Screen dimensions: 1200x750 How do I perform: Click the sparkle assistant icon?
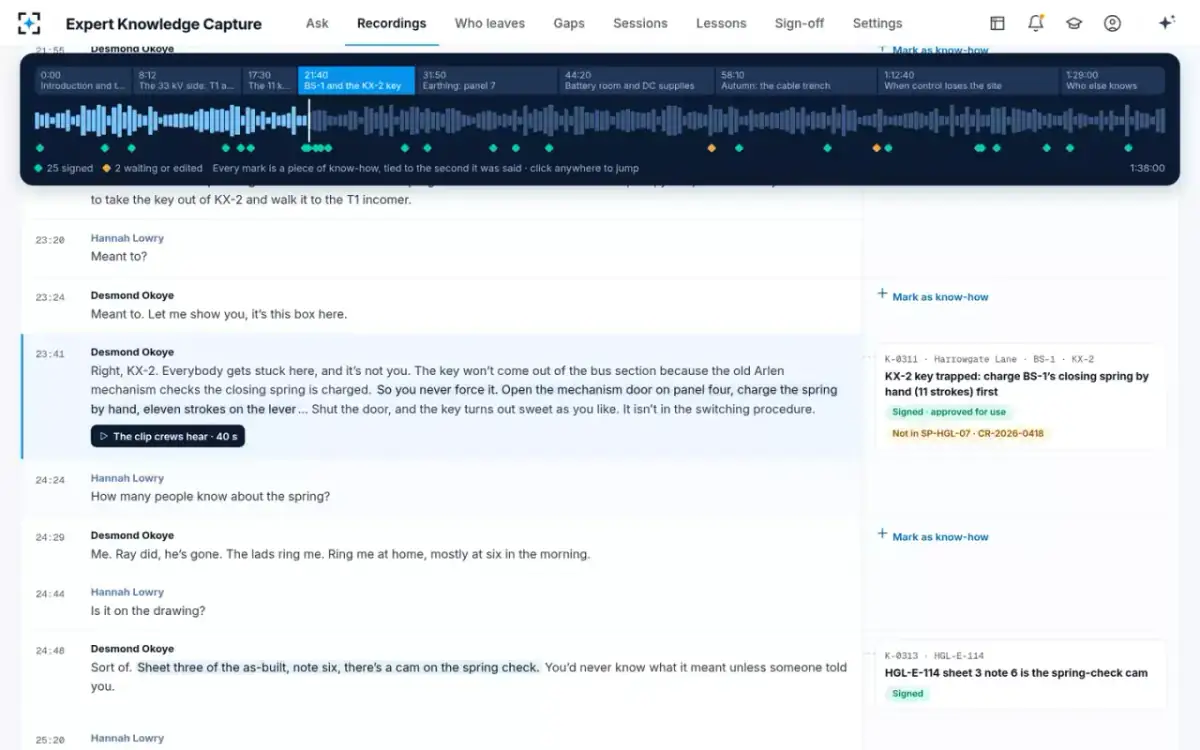coord(1166,23)
